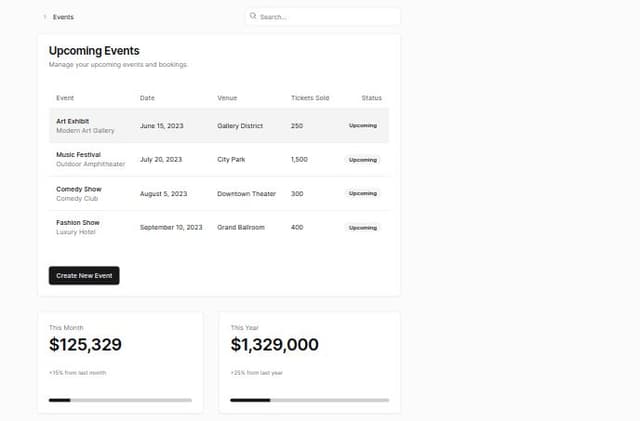Click the Create New Event button
This screenshot has height=421, width=640.
[x=84, y=276]
